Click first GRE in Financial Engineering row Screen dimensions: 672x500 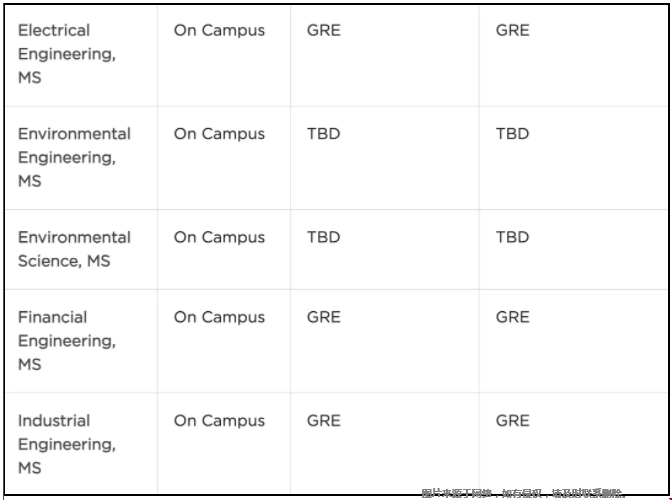[x=324, y=317]
